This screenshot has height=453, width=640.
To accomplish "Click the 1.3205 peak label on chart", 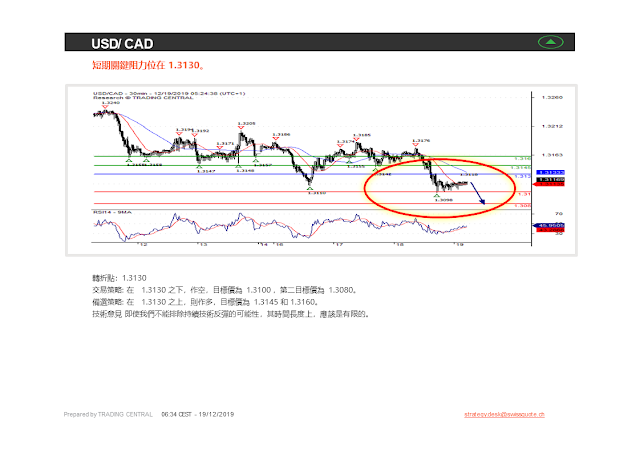I will pos(247,123).
